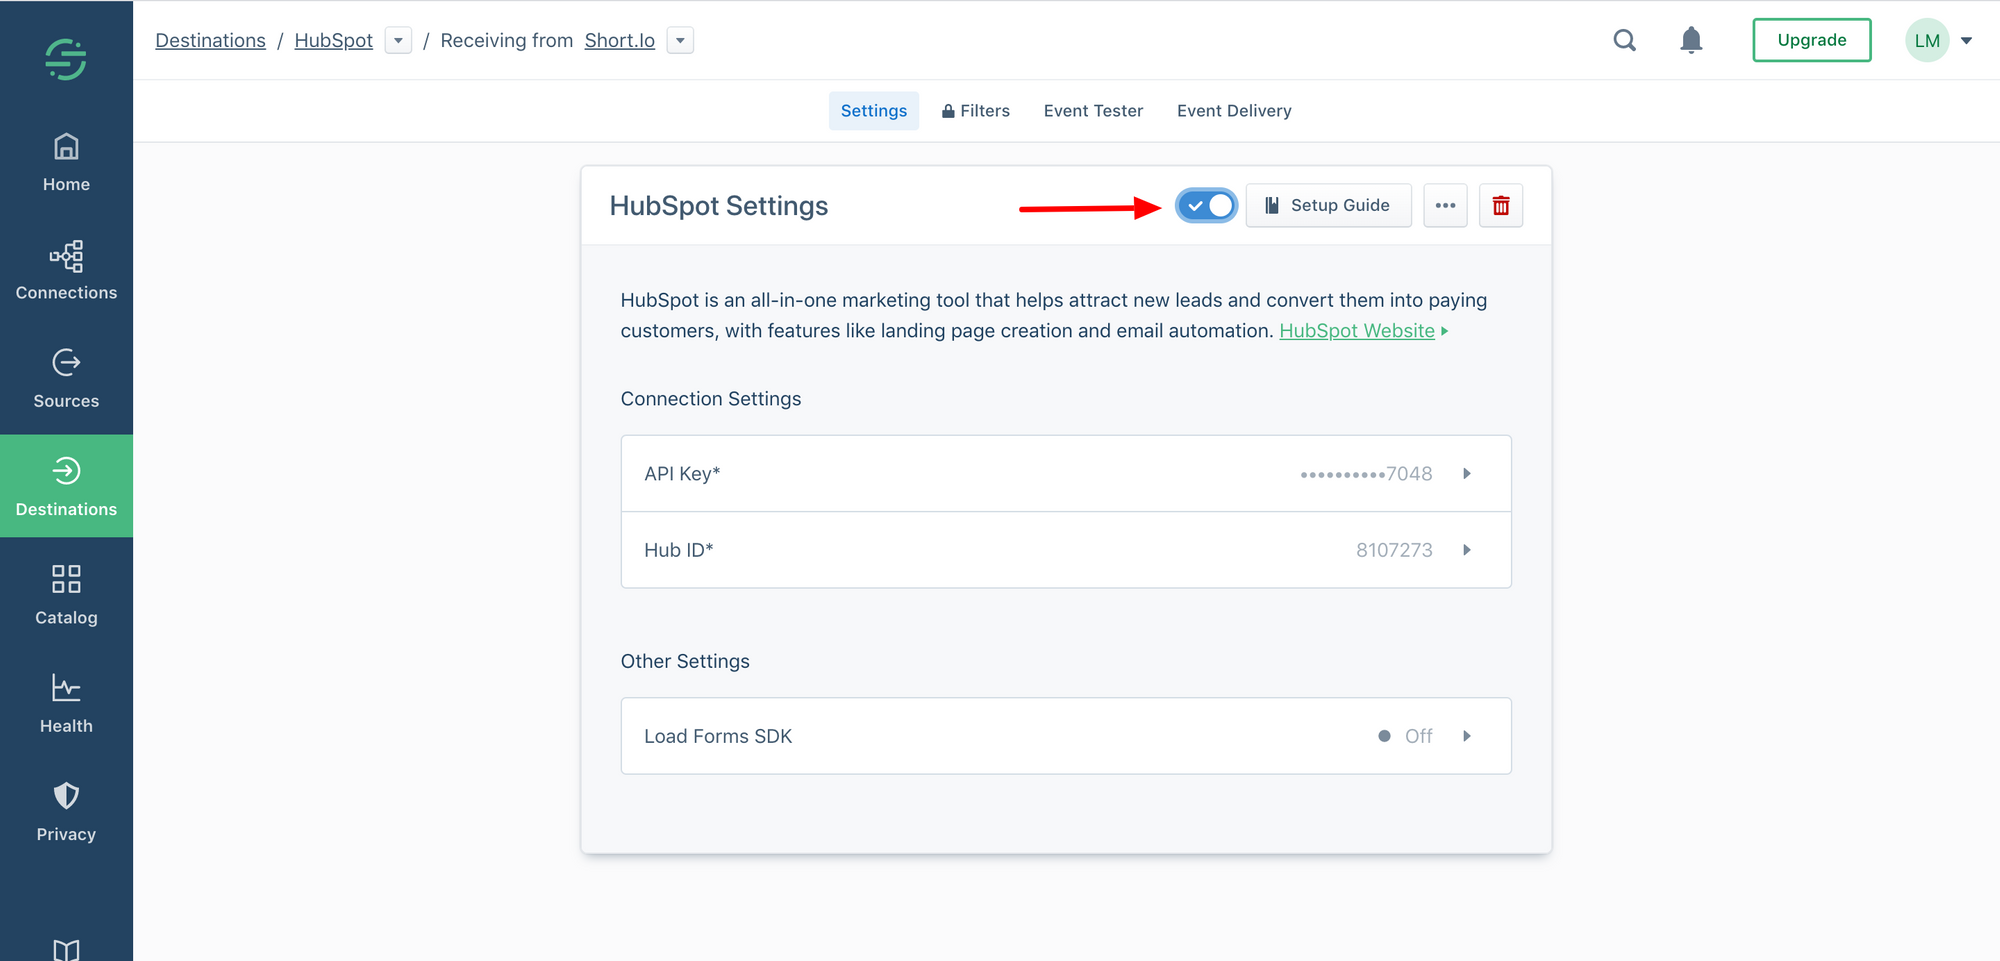Select Connections in the sidebar
This screenshot has width=2000, height=961.
tap(64, 270)
